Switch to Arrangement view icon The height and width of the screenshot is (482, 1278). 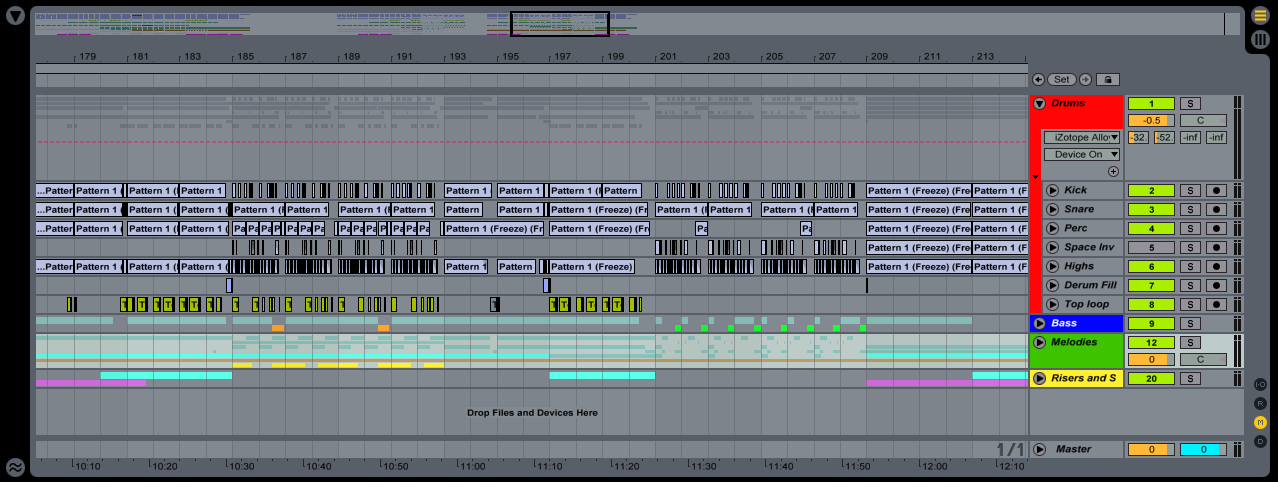[1260, 15]
